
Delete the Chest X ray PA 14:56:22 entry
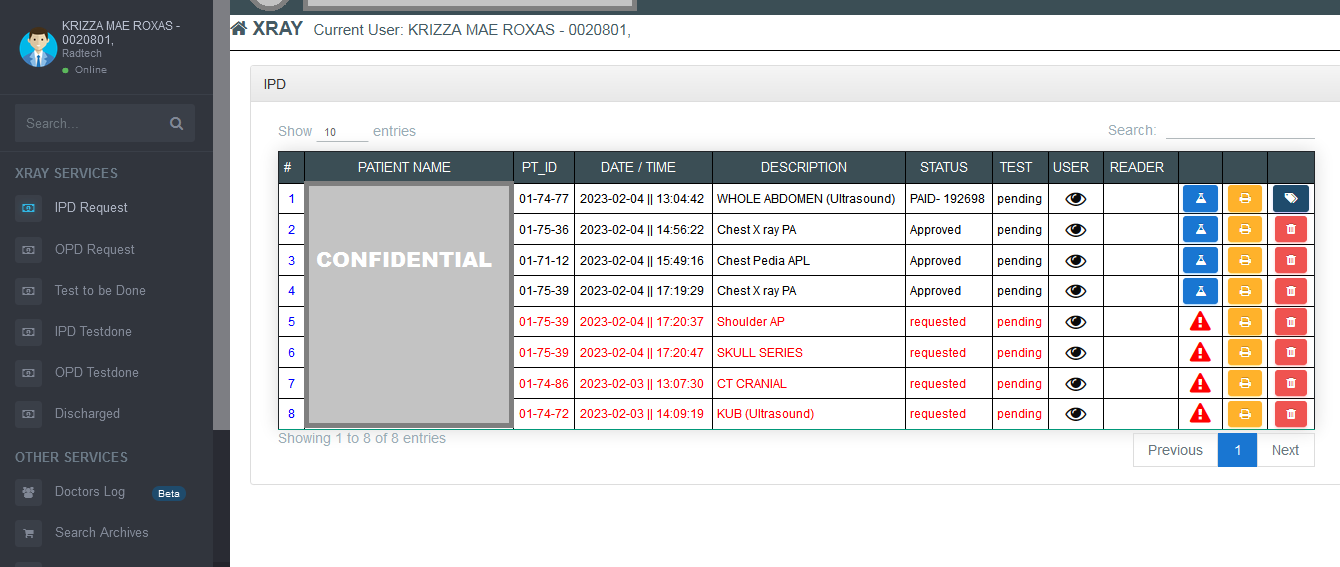pos(1291,229)
